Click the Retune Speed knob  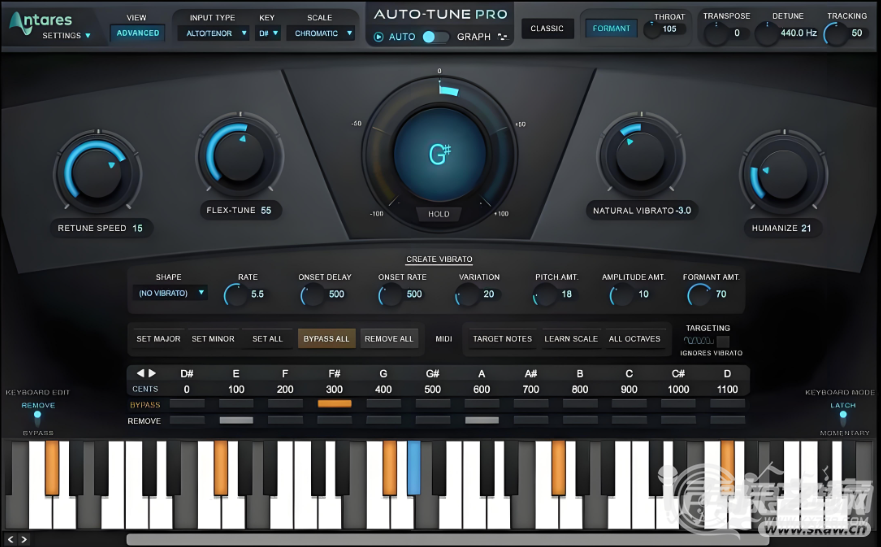pyautogui.click(x=97, y=173)
